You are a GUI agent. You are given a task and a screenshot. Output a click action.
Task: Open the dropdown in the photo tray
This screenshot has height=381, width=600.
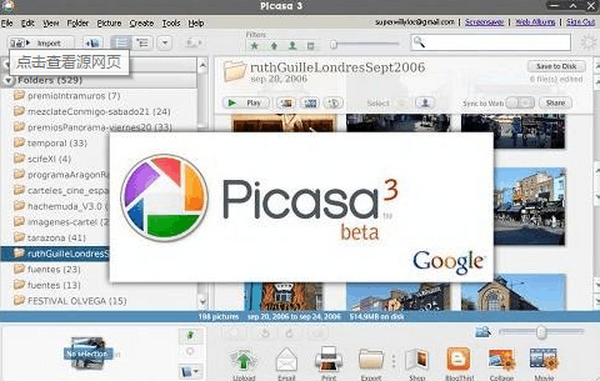click(x=190, y=371)
